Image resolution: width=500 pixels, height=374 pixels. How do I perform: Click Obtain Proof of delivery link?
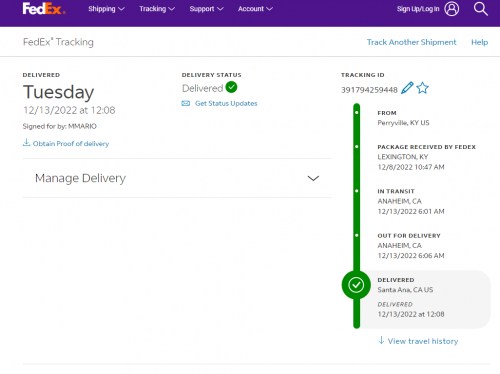click(x=71, y=144)
